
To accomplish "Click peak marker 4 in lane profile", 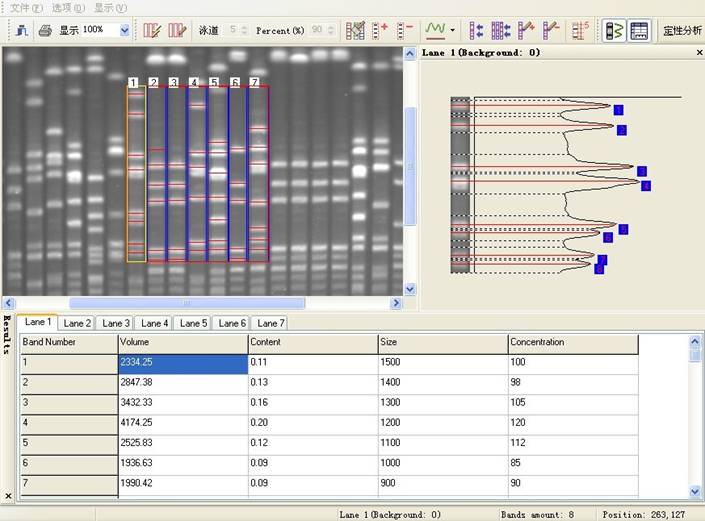I will pyautogui.click(x=646, y=186).
